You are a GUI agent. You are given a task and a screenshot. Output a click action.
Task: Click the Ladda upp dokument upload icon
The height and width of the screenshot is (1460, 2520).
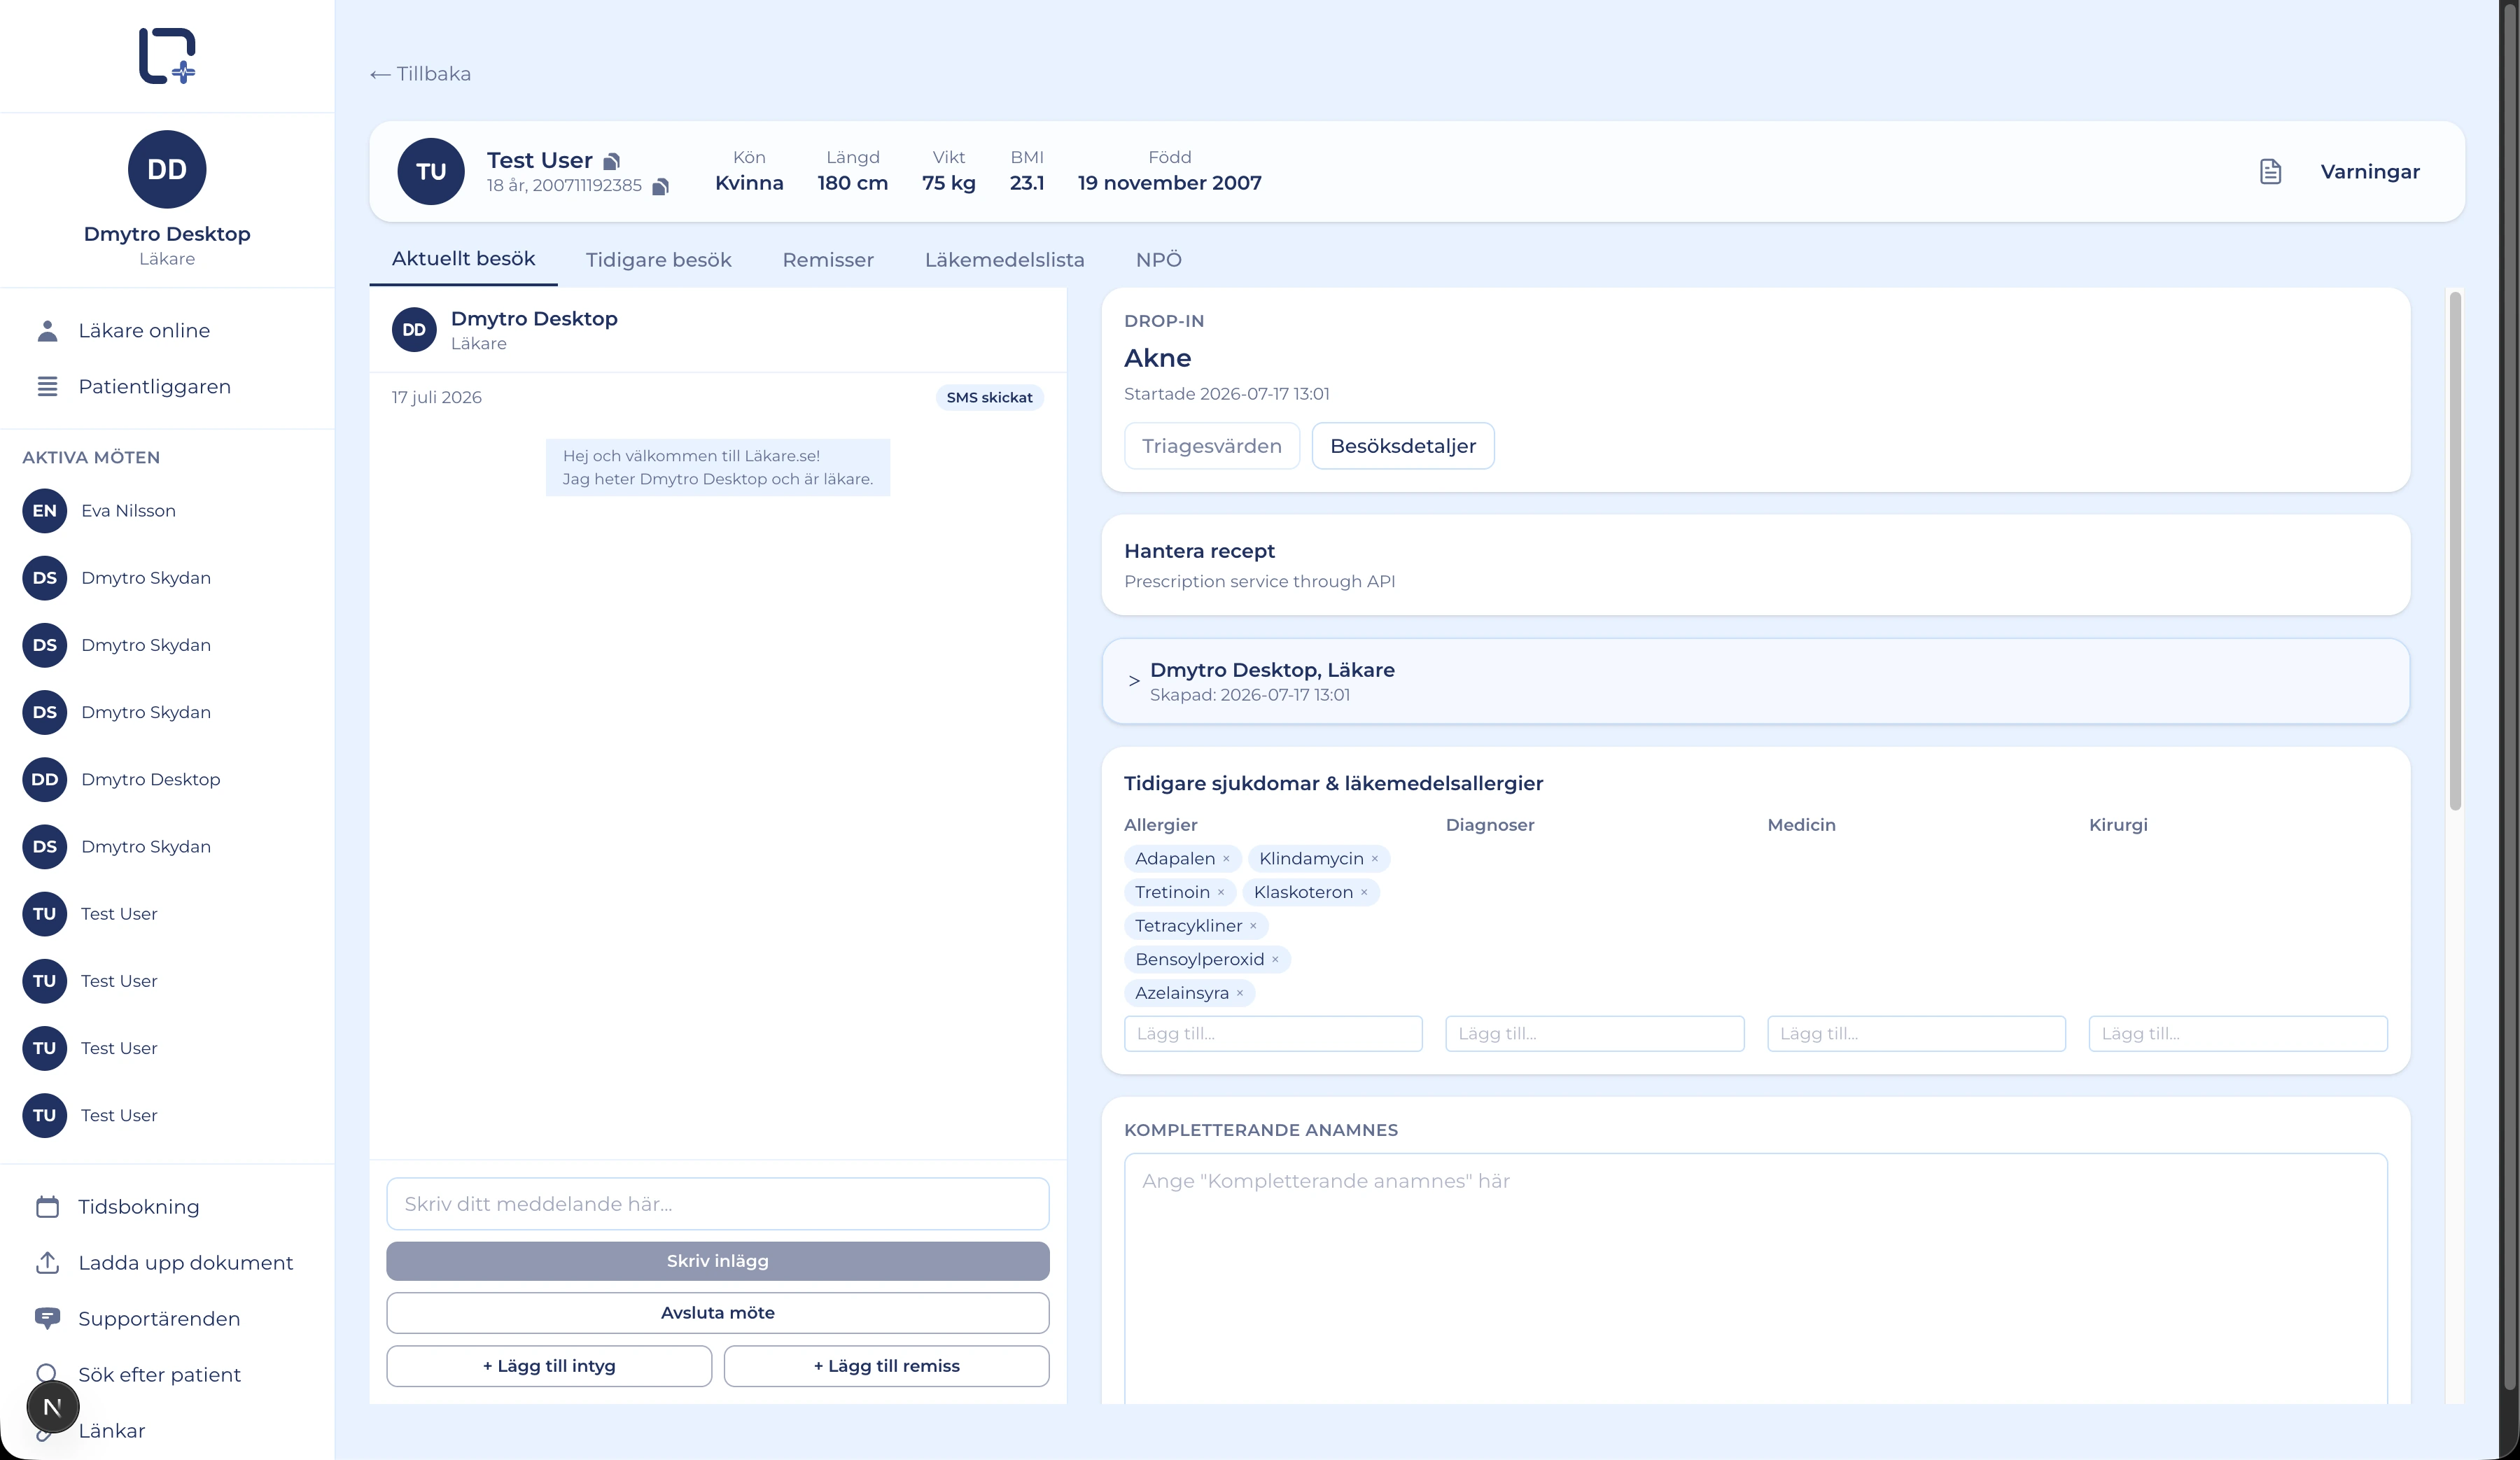click(47, 1263)
